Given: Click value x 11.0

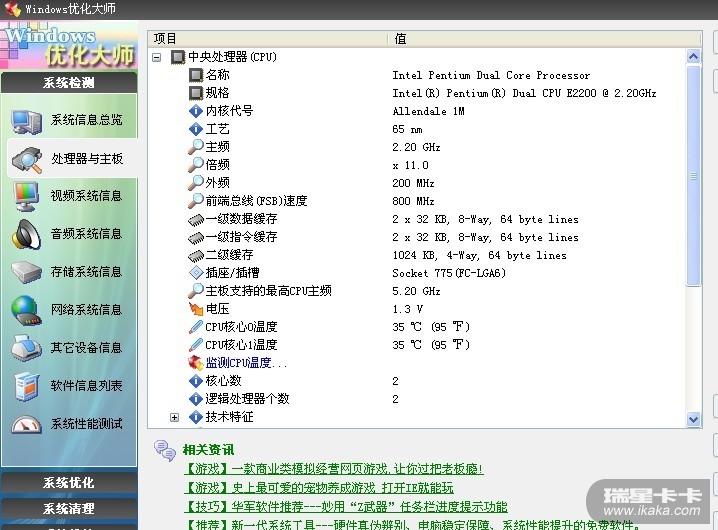Looking at the screenshot, I should [410, 165].
